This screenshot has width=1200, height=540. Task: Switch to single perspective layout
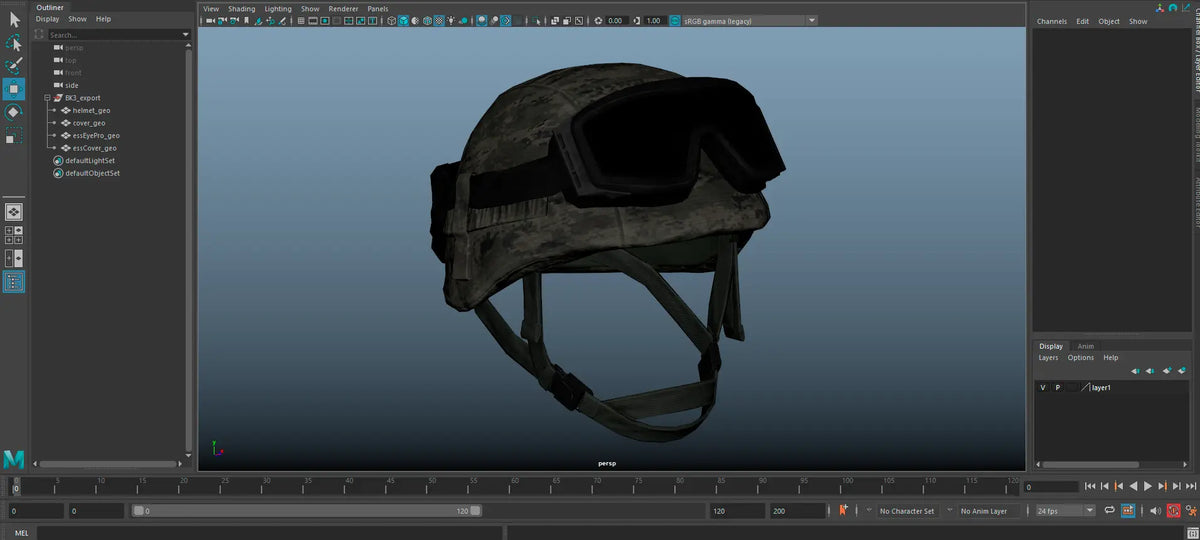tap(14, 212)
